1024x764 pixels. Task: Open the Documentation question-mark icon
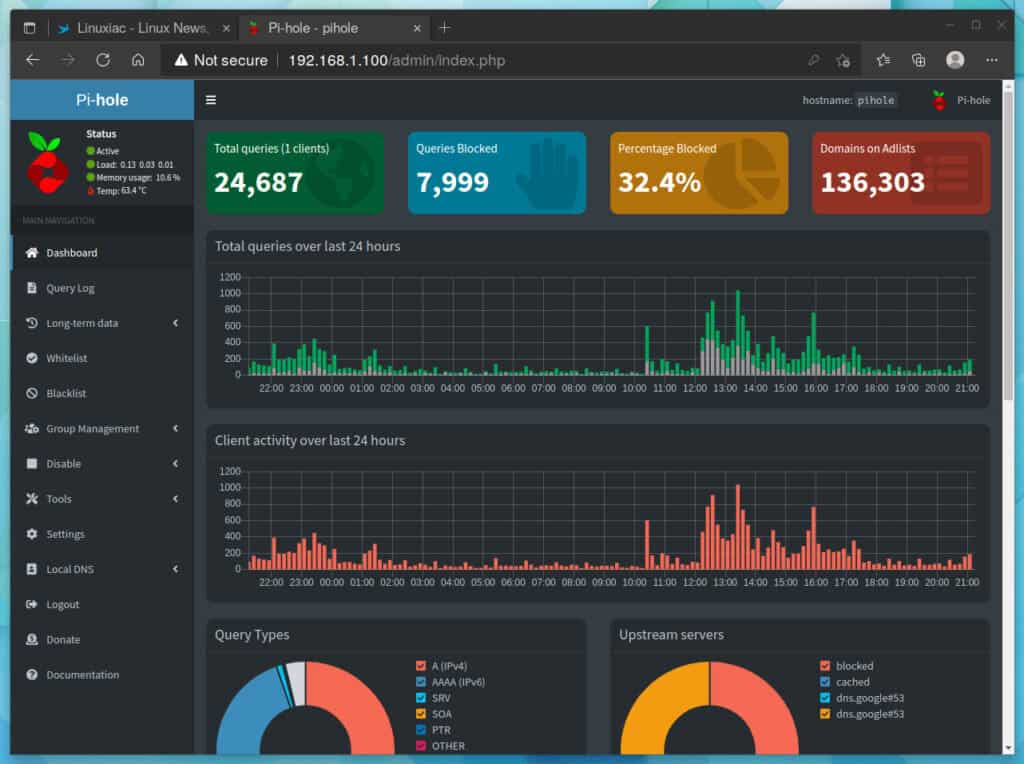pos(31,675)
